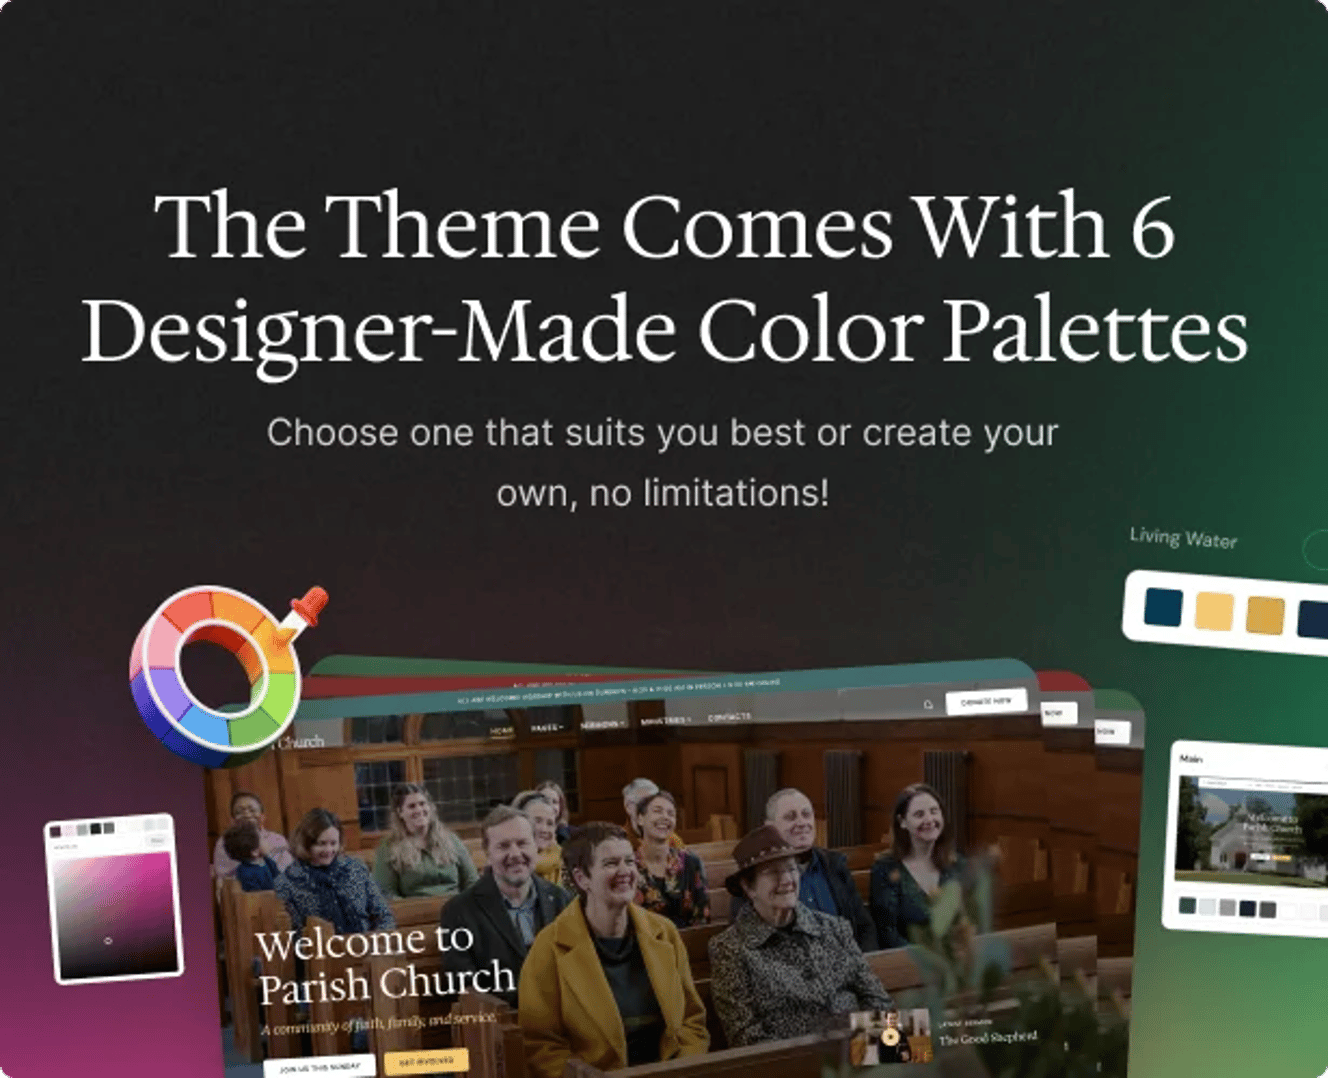Screen dimensions: 1328x1078
Task: Choose the dark green swatch under Main preview
Action: coord(1187,906)
